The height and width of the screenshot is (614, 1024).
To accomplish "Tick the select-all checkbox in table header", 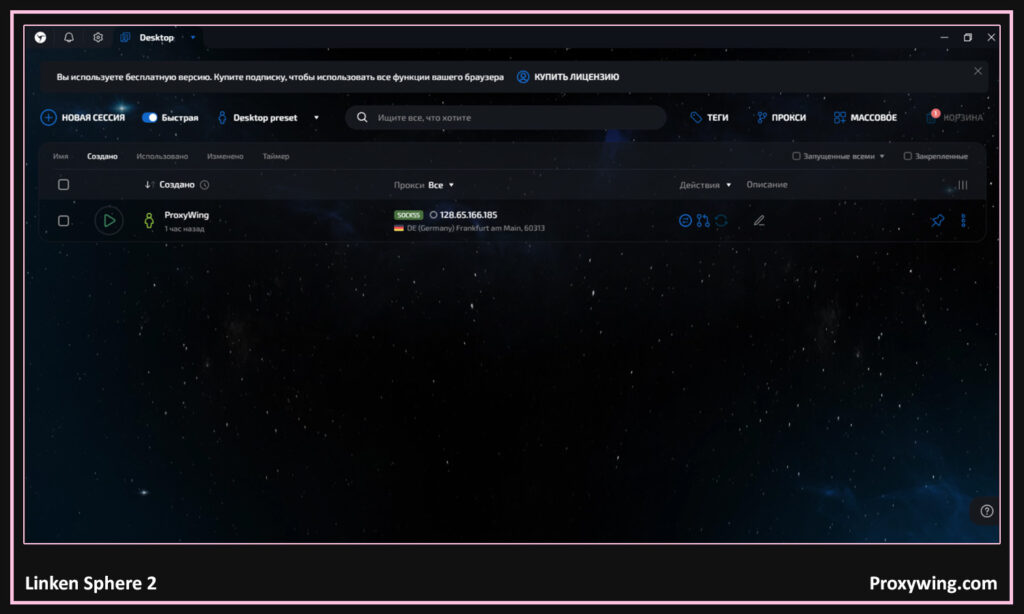I will coord(64,185).
